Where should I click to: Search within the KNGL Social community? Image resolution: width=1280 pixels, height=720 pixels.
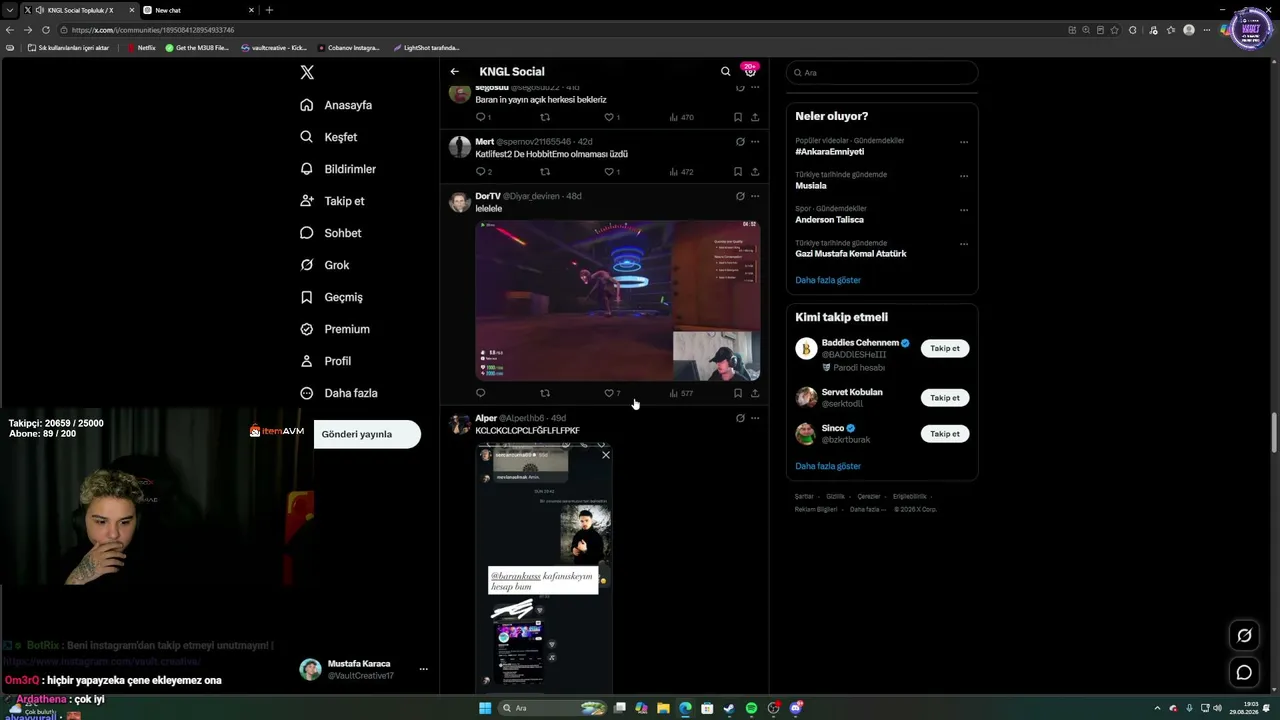pyautogui.click(x=726, y=72)
